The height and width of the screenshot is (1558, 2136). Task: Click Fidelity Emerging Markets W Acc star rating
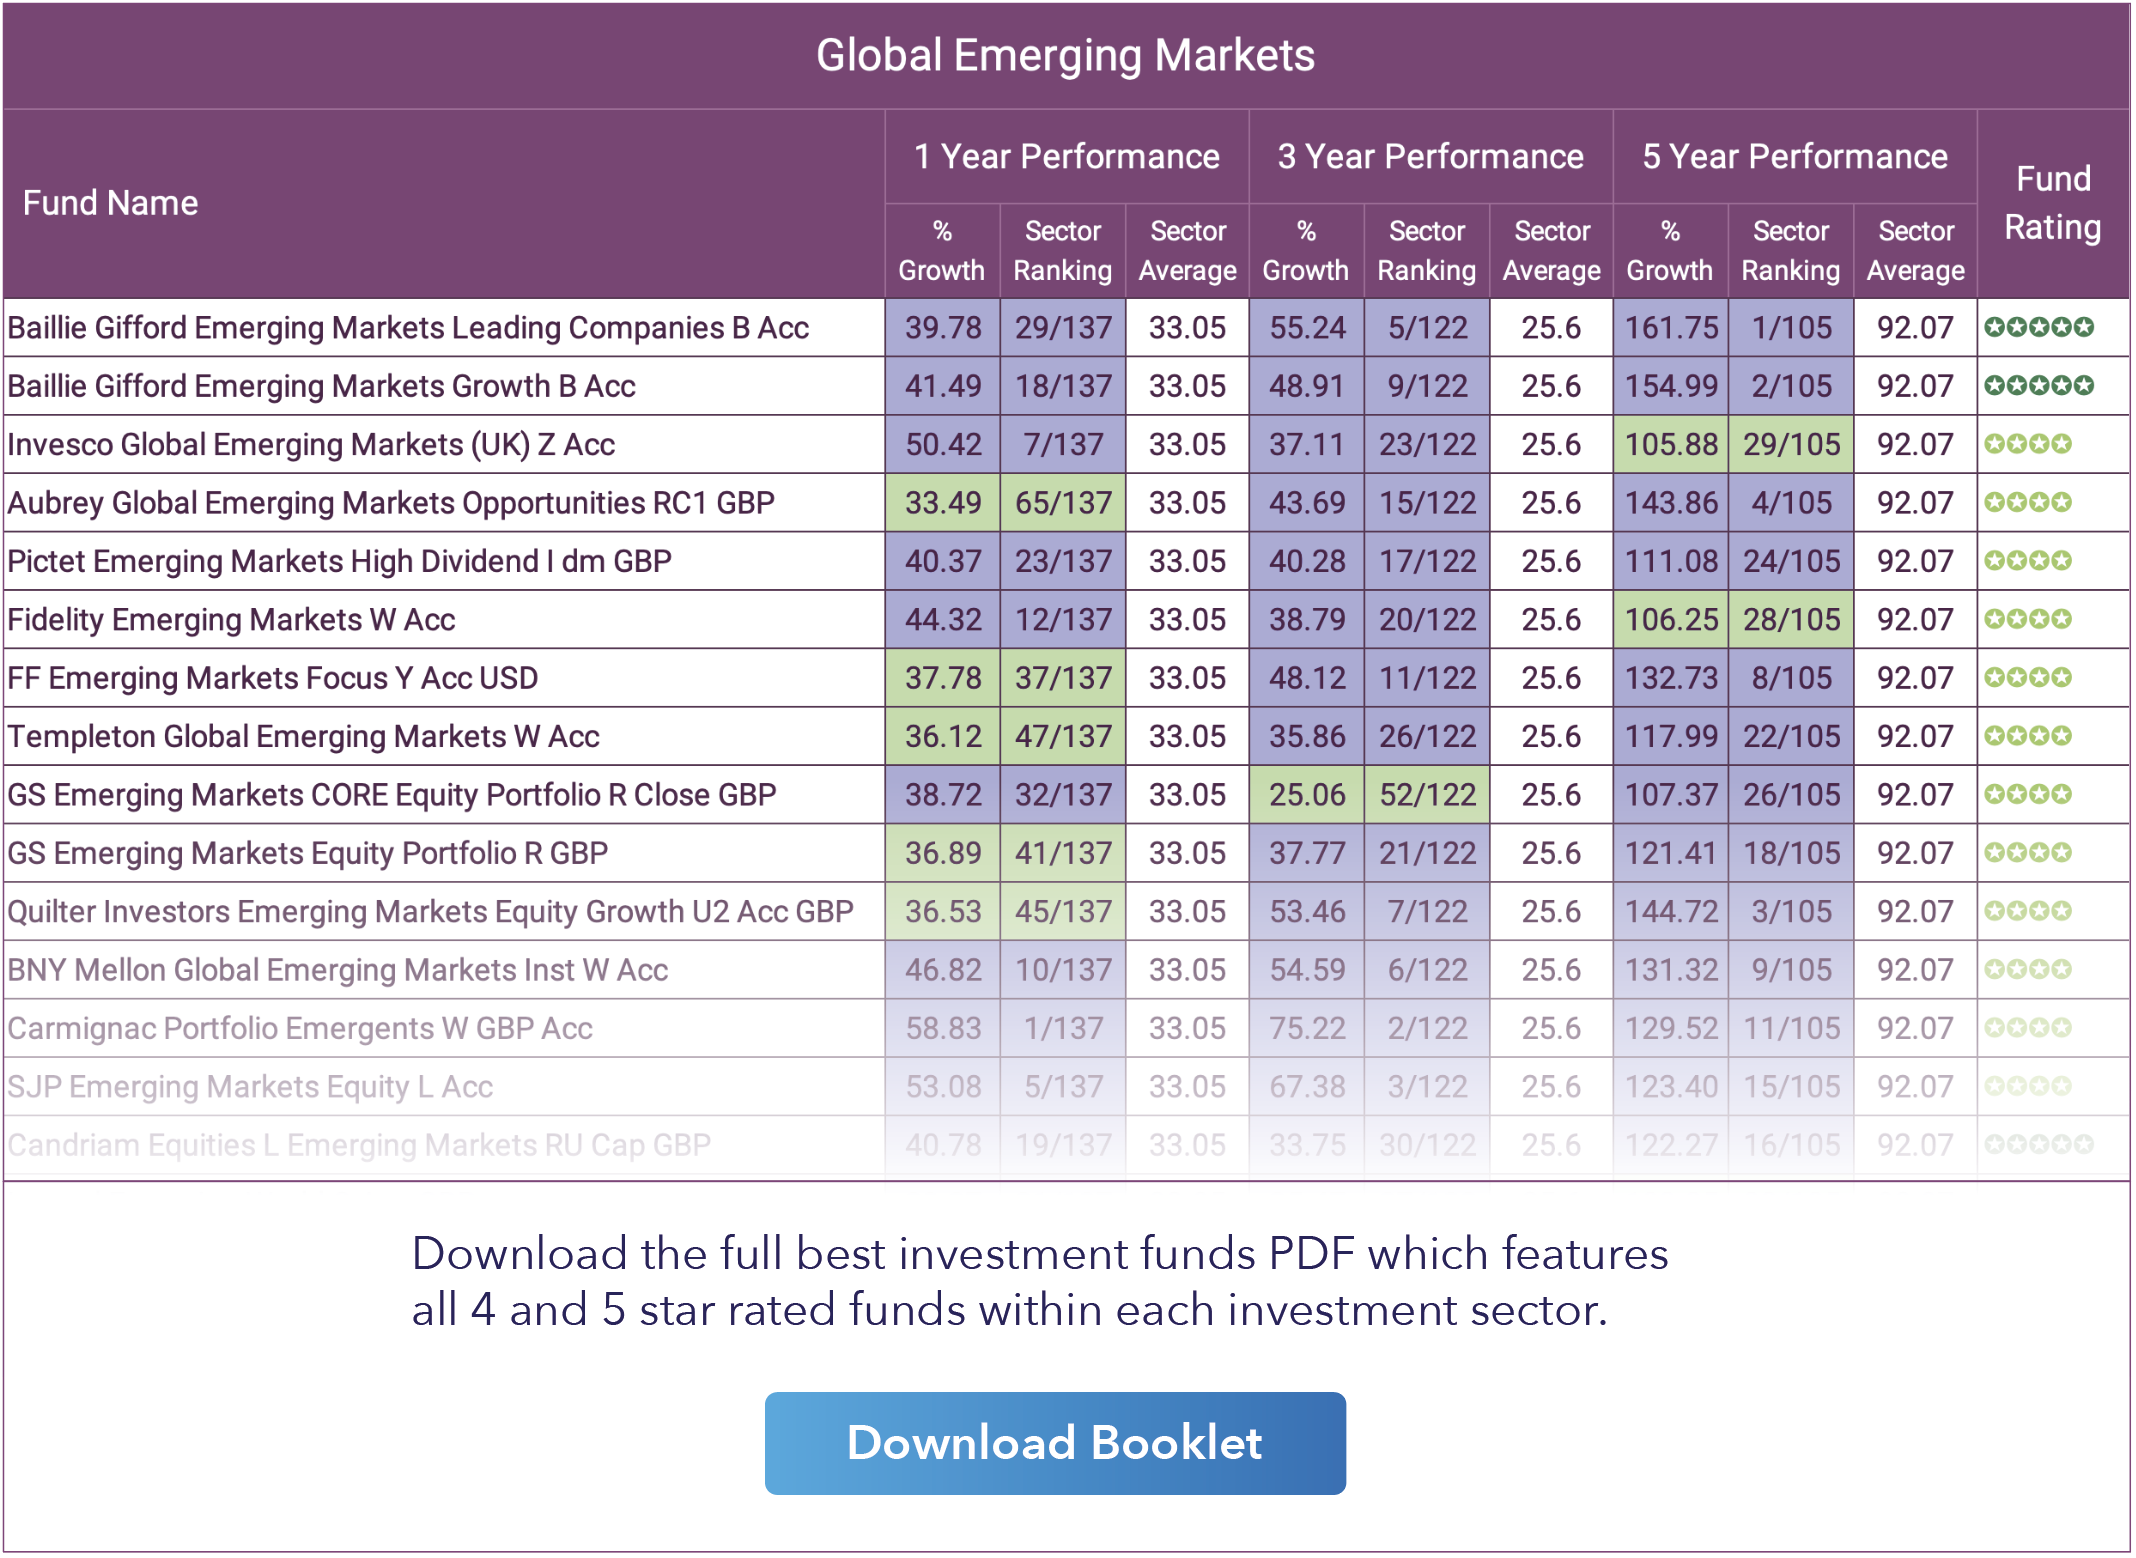pyautogui.click(x=2027, y=619)
